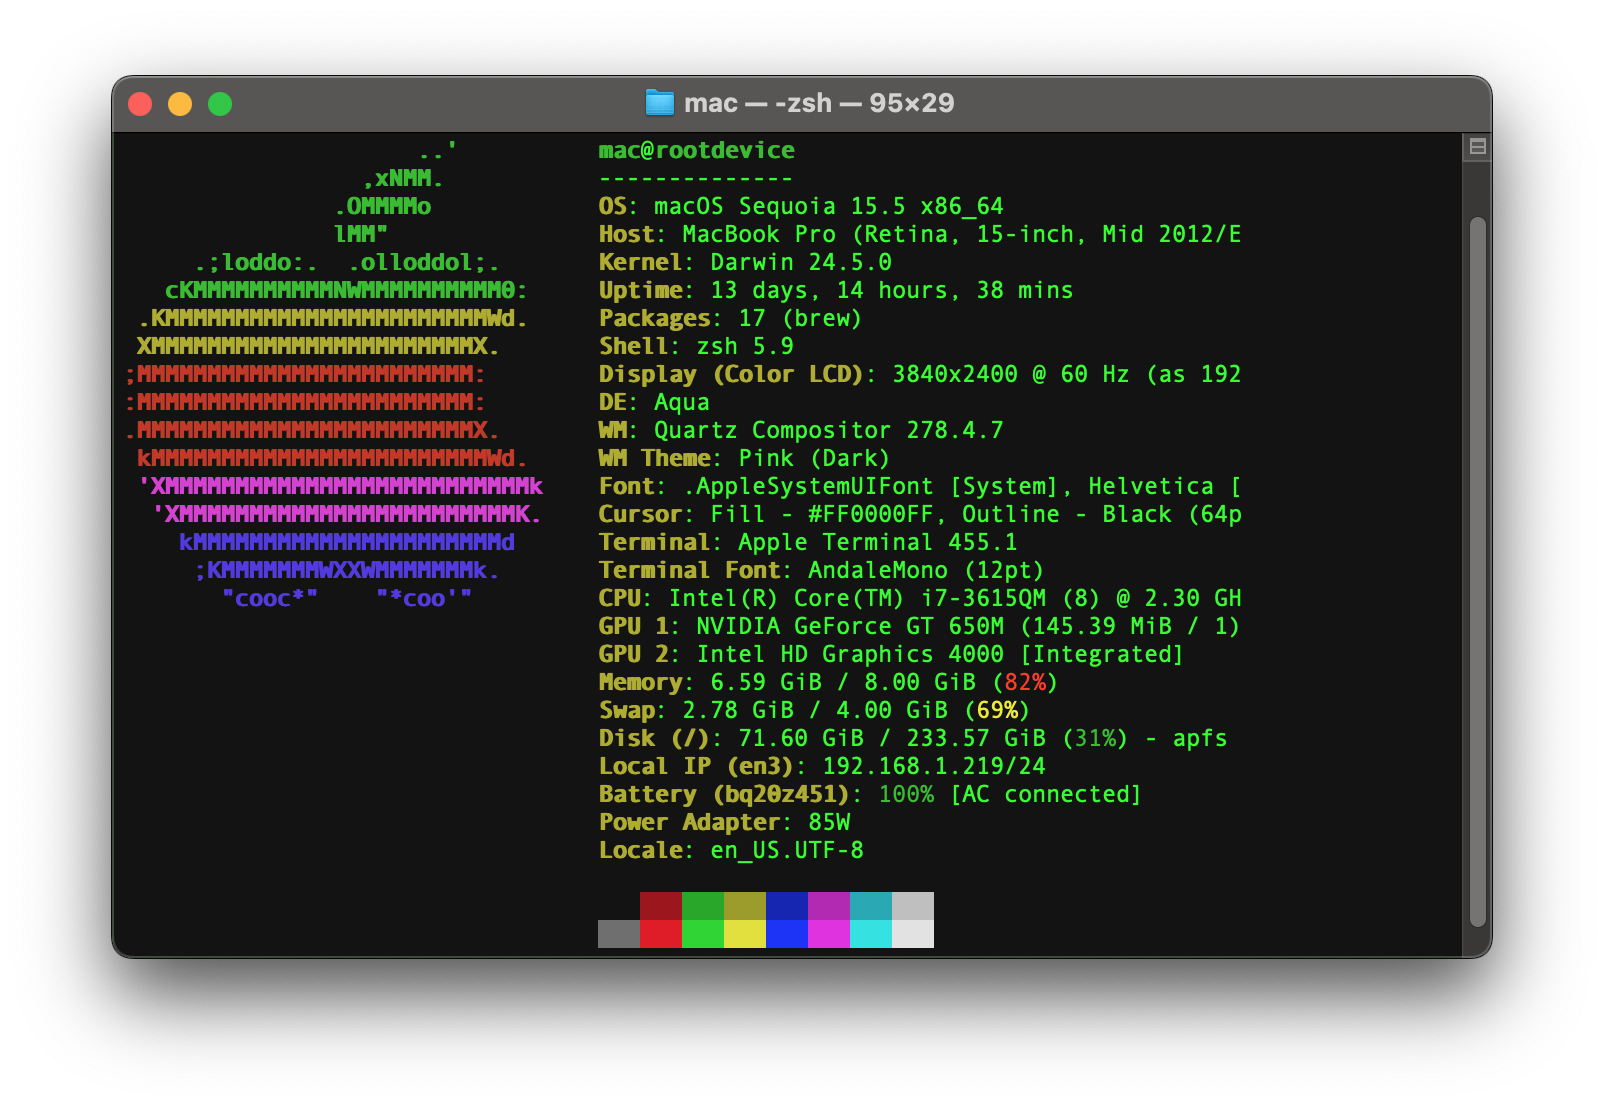Screen dimensions: 1604x1106
Task: Click the 'Cursor: Fill - #FF0000FF' line
Action: [x=920, y=514]
